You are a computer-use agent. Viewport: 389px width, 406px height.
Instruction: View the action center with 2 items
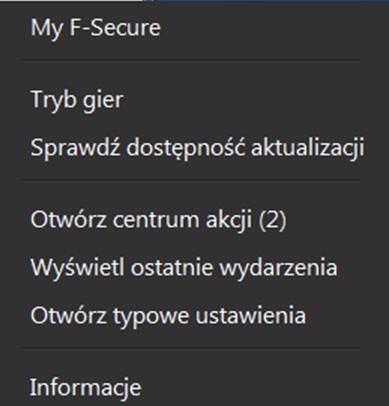158,220
